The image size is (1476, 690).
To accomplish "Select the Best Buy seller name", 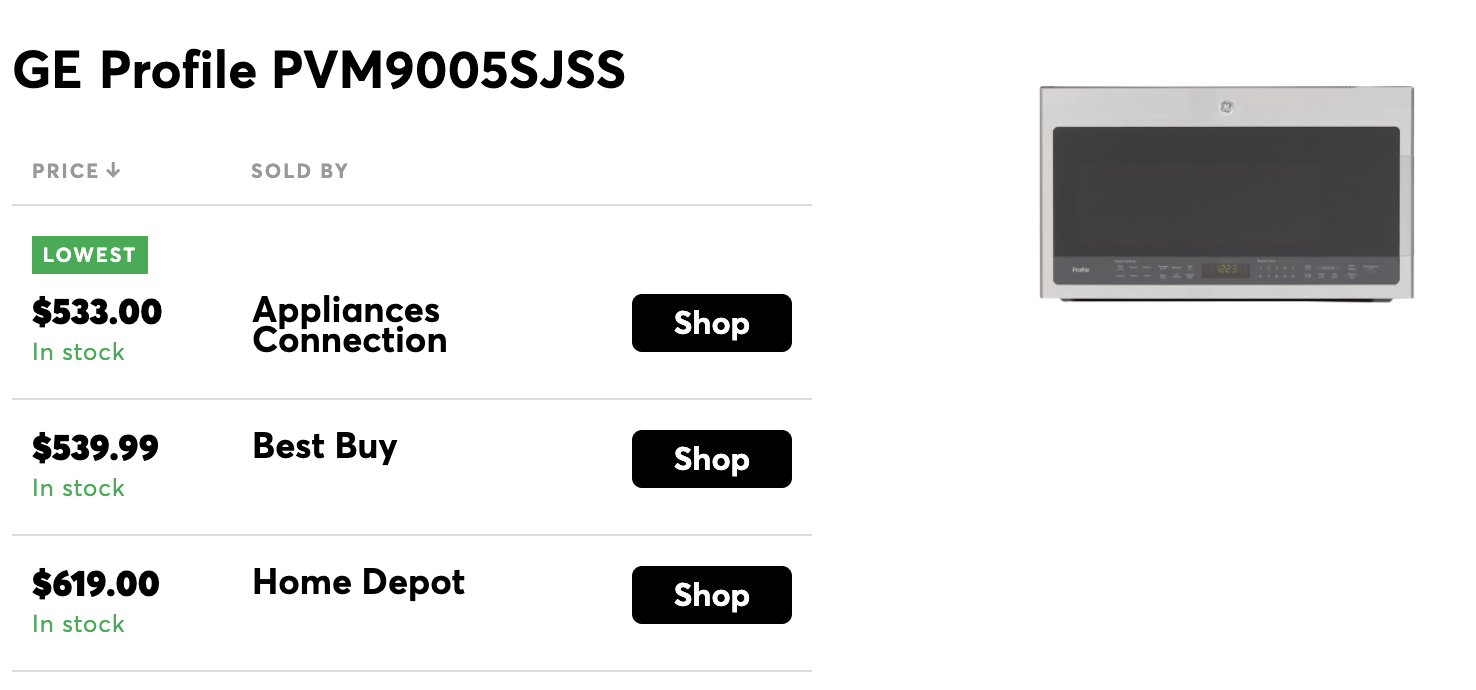I will coord(324,447).
